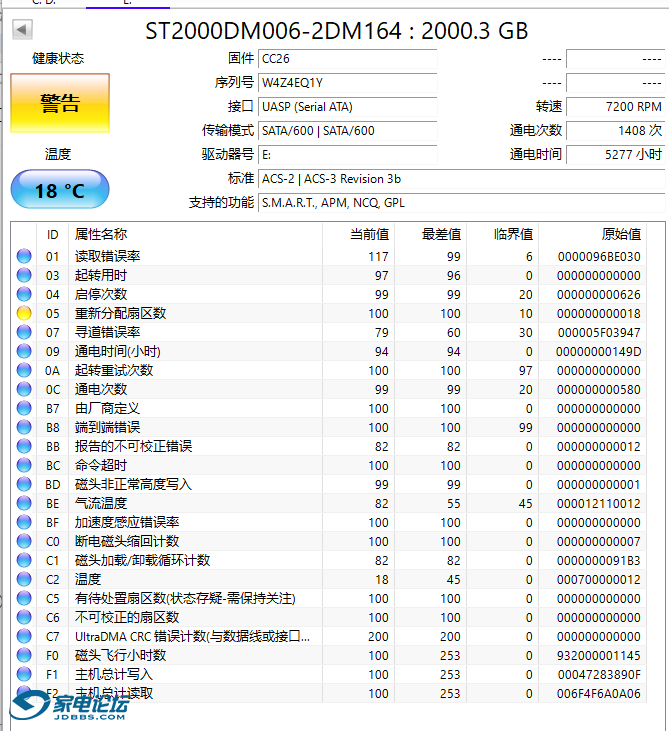Click the status icon for 通电时间(小时) row
This screenshot has width=669, height=731.
pos(24,351)
